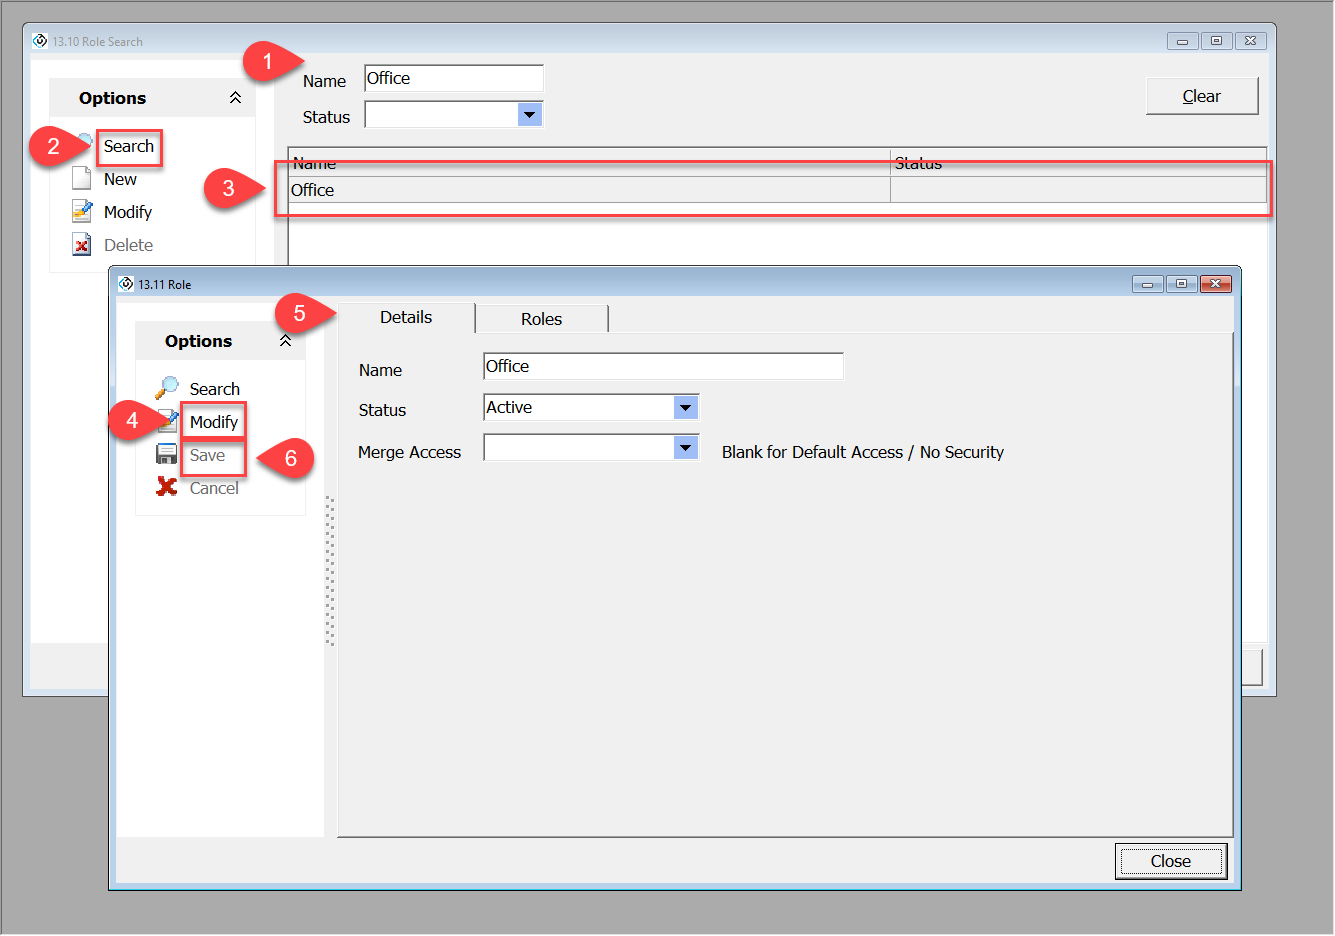
Task: Select the Details tab
Action: [x=406, y=318]
